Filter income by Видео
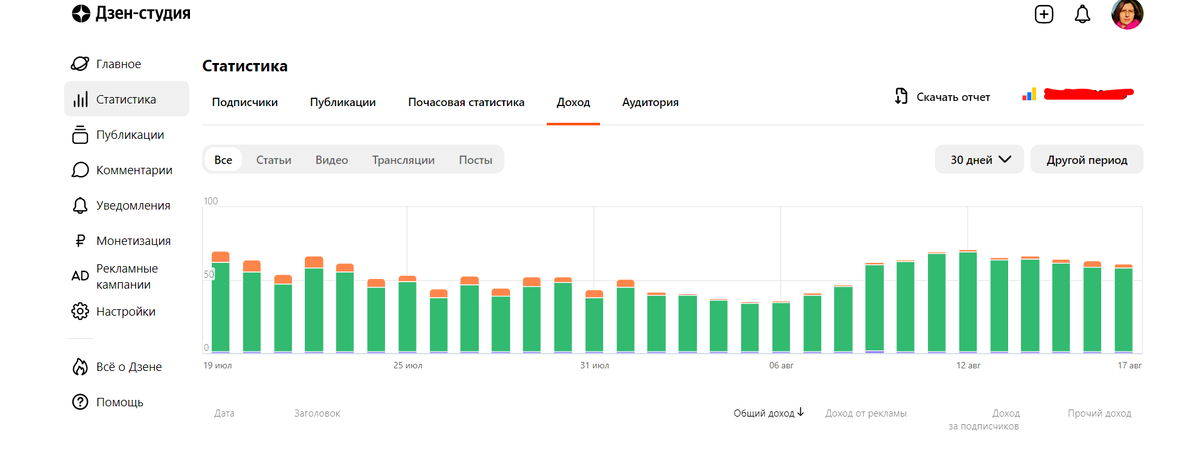 click(x=332, y=160)
